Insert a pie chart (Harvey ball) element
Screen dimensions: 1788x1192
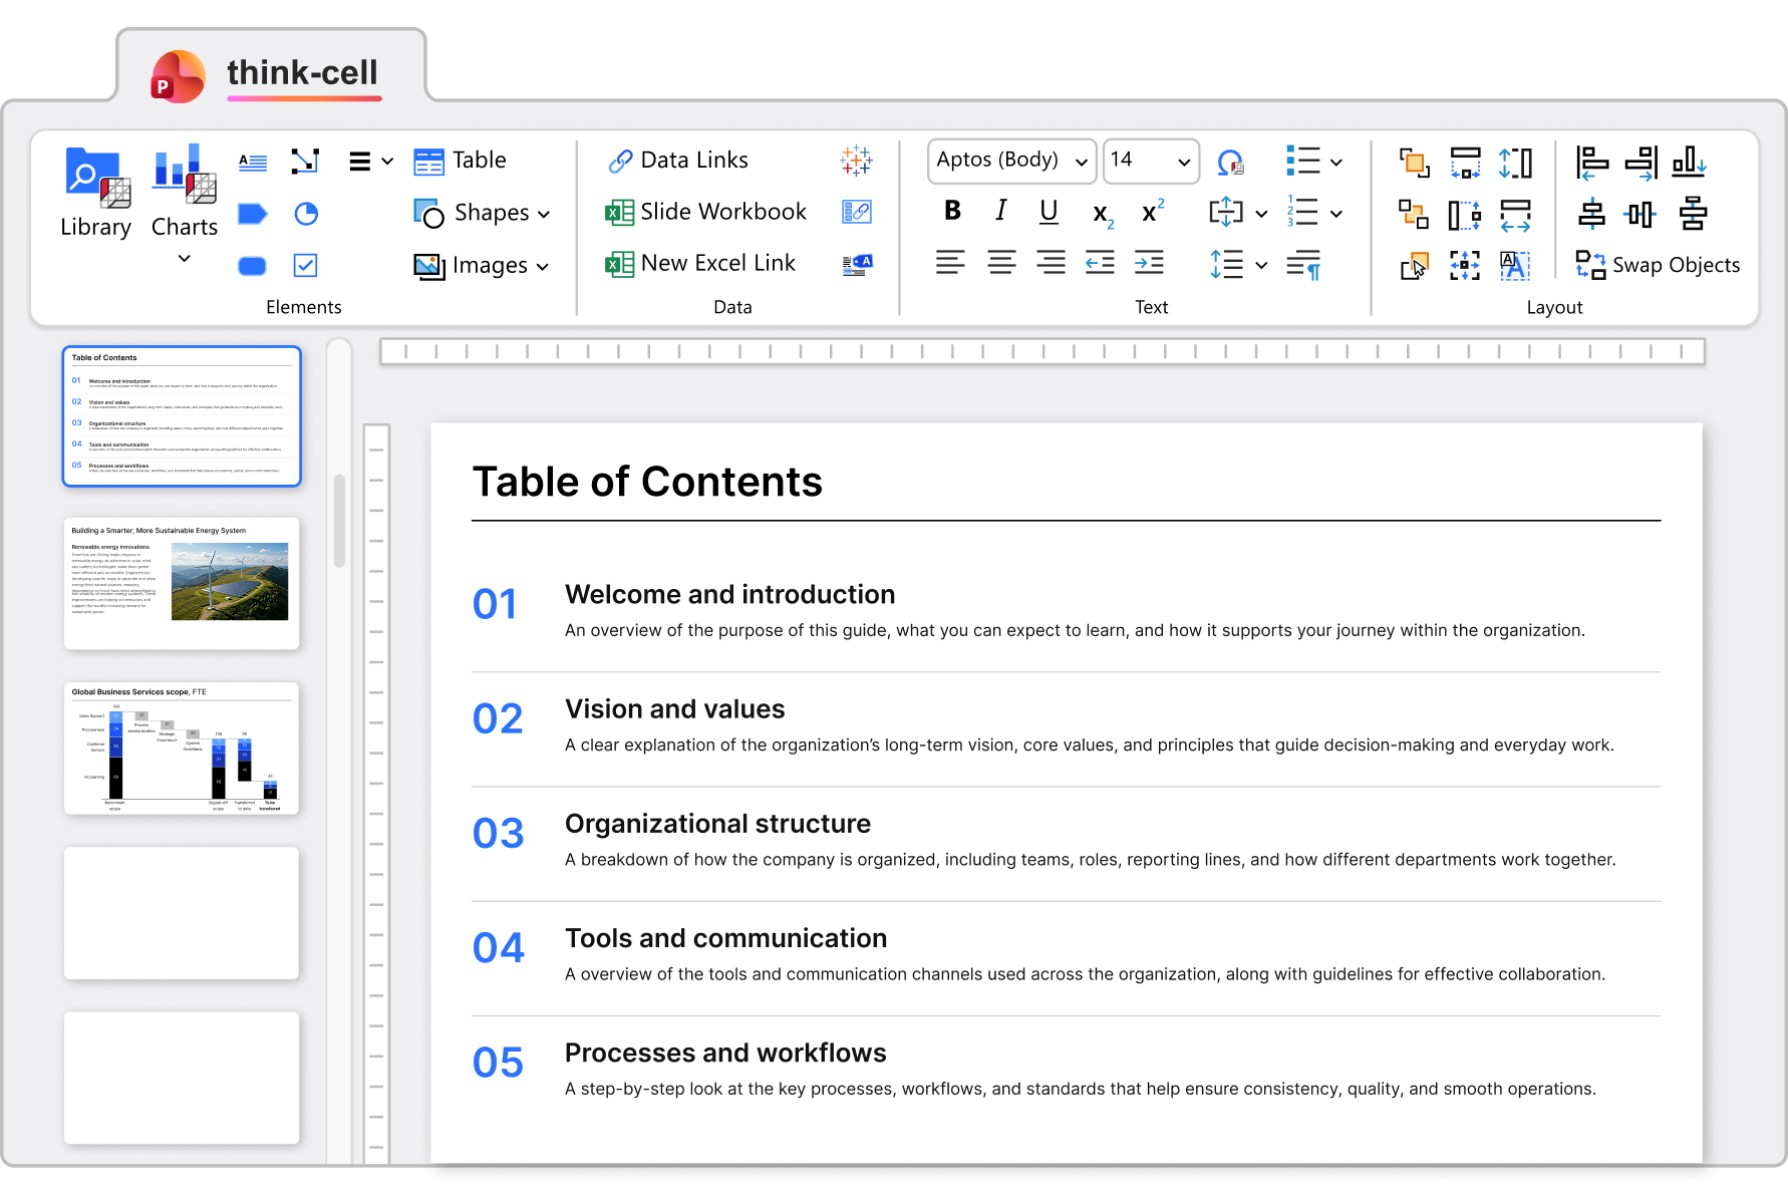[306, 213]
